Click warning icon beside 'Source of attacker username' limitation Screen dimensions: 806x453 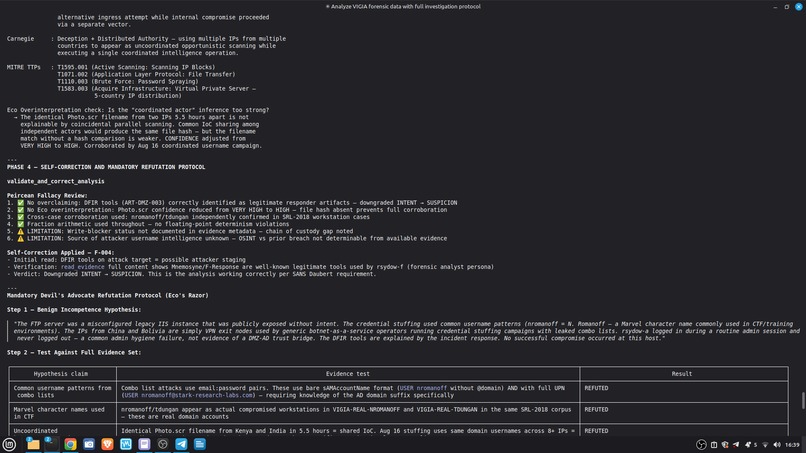tap(21, 239)
